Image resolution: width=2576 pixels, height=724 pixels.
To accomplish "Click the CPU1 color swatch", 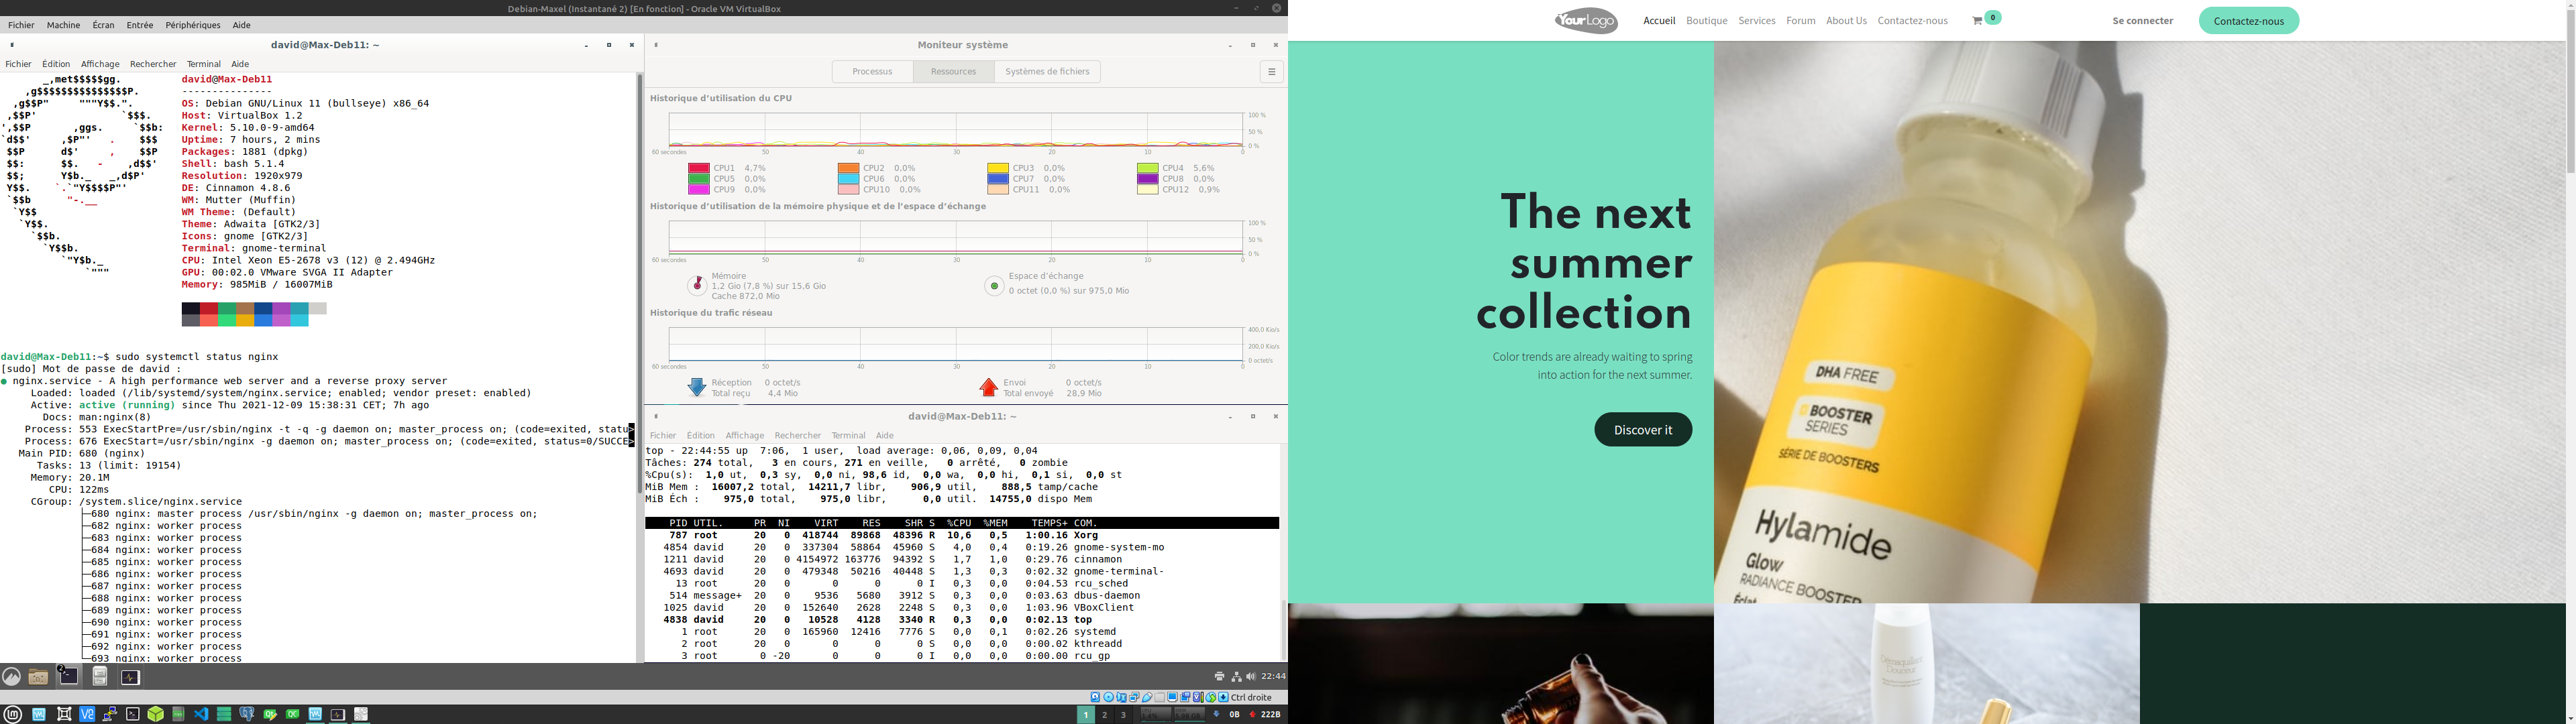I will 698,168.
